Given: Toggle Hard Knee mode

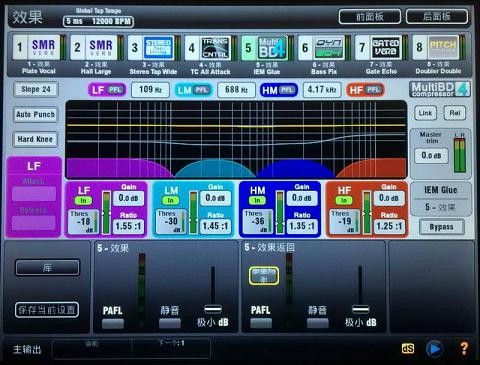Looking at the screenshot, I should point(35,139).
